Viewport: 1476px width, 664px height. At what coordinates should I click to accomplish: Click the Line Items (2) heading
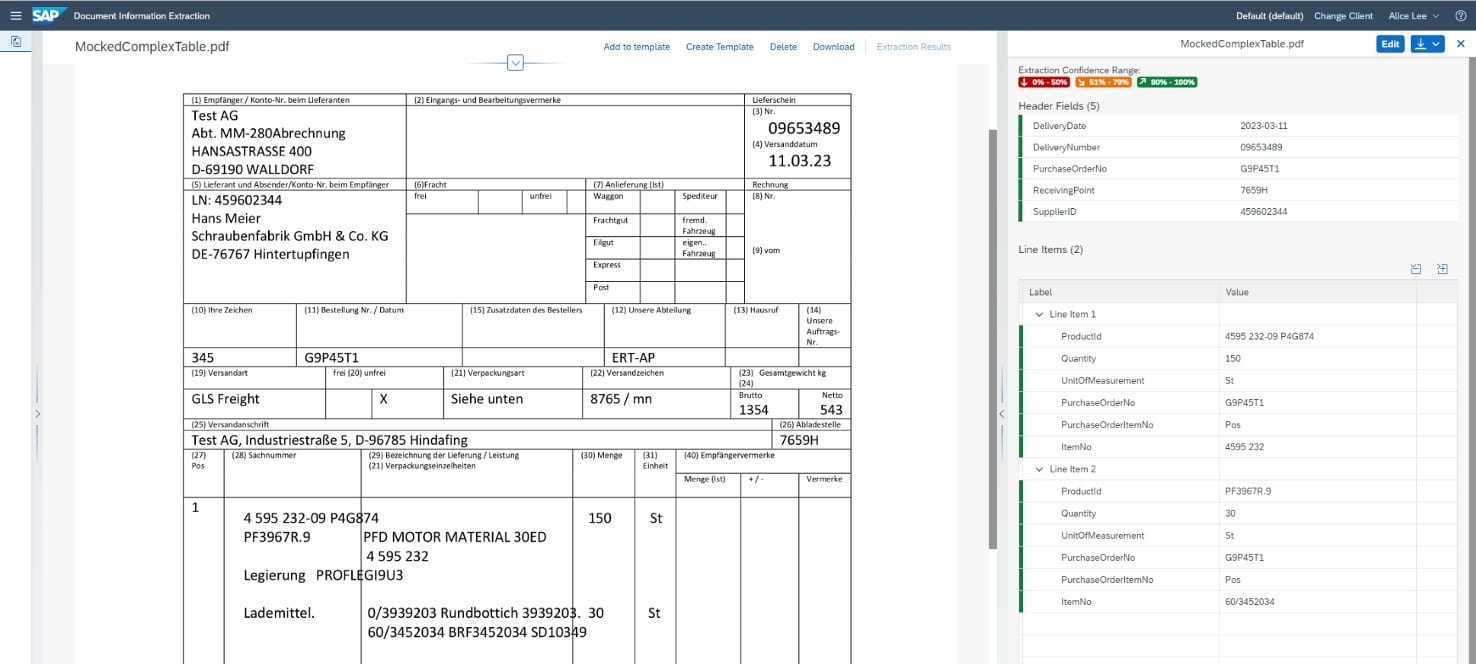tap(1050, 249)
